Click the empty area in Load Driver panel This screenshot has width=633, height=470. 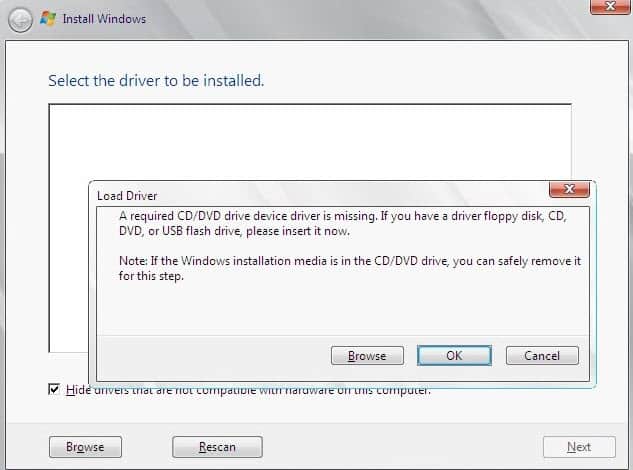pos(343,309)
